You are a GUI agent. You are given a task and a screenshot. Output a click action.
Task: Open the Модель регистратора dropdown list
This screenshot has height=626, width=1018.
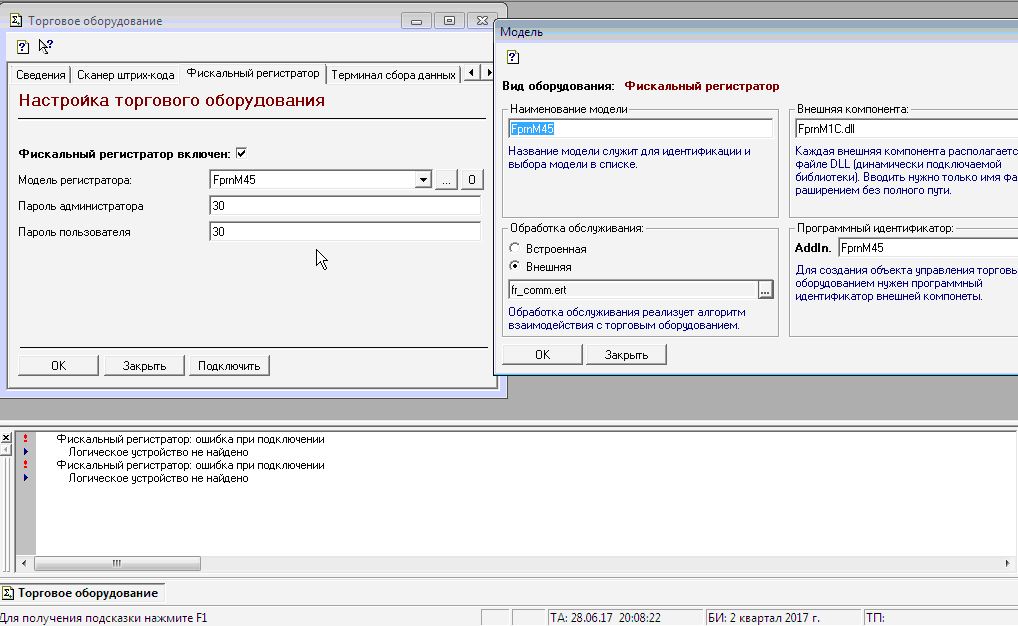point(423,180)
